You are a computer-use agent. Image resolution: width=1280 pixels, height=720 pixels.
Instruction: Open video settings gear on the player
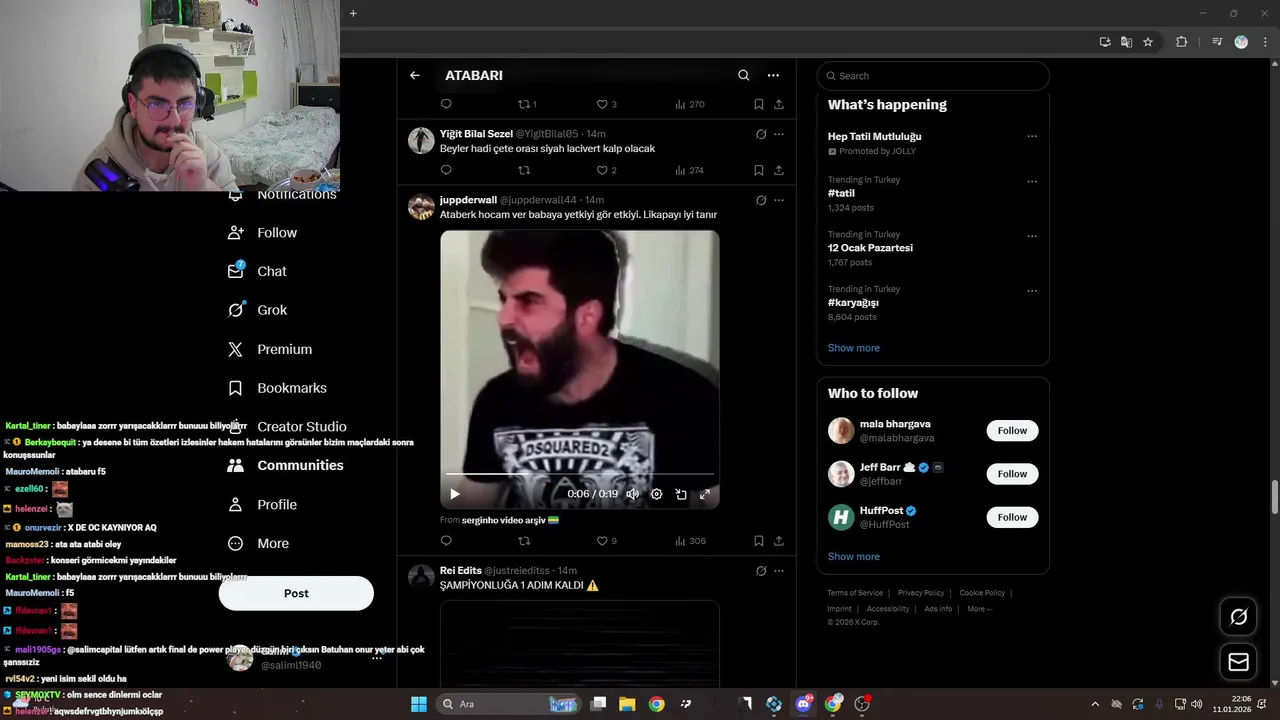coord(656,494)
